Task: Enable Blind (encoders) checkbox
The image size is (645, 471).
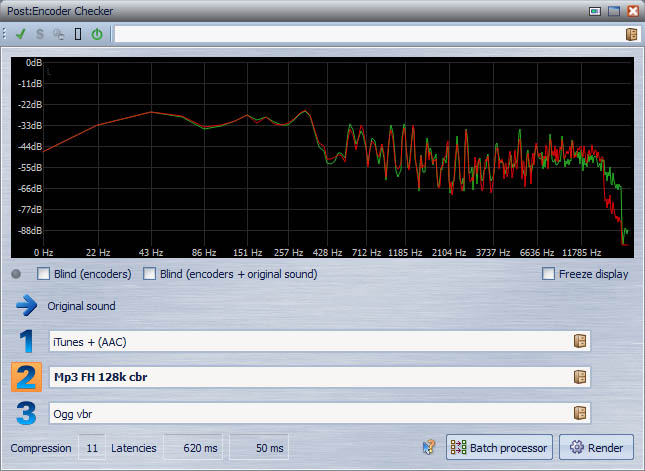Action: click(x=44, y=274)
